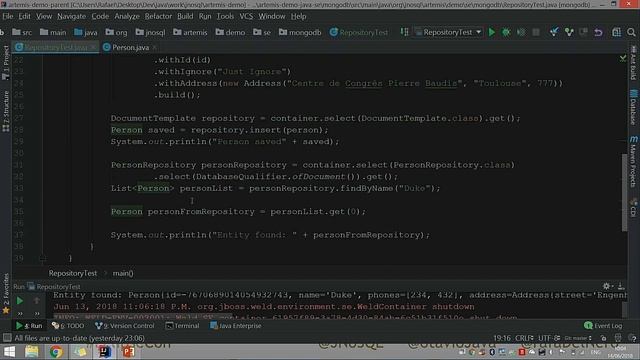Open the Refactor menu
The width and height of the screenshot is (640, 360).
[158, 16]
